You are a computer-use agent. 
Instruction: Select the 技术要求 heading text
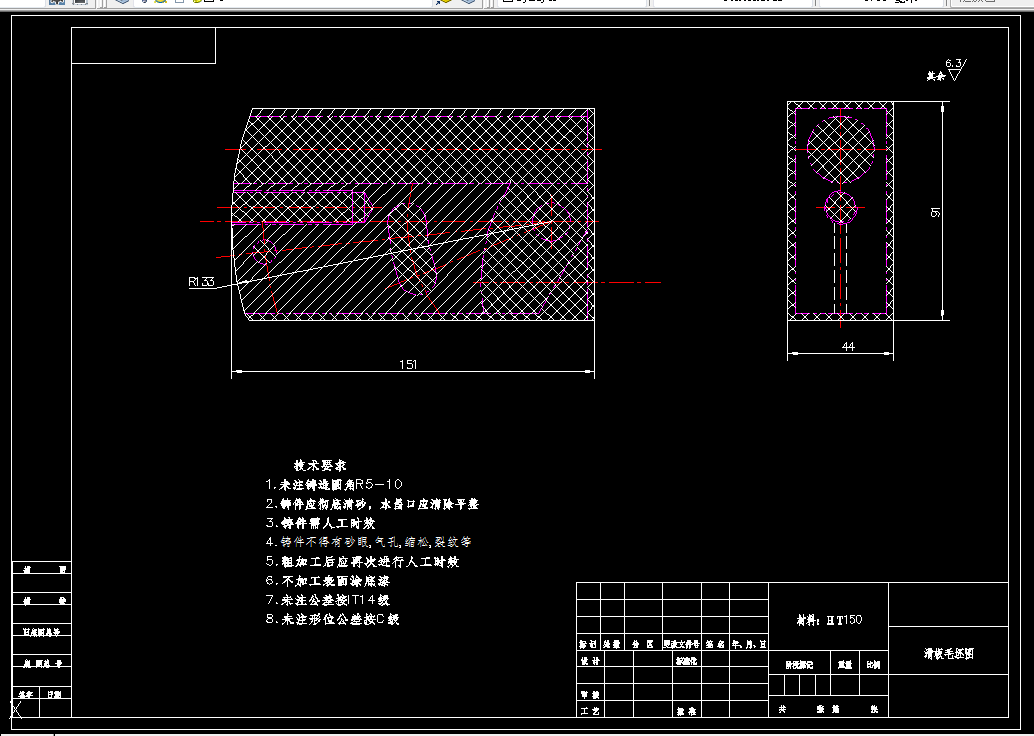point(320,465)
